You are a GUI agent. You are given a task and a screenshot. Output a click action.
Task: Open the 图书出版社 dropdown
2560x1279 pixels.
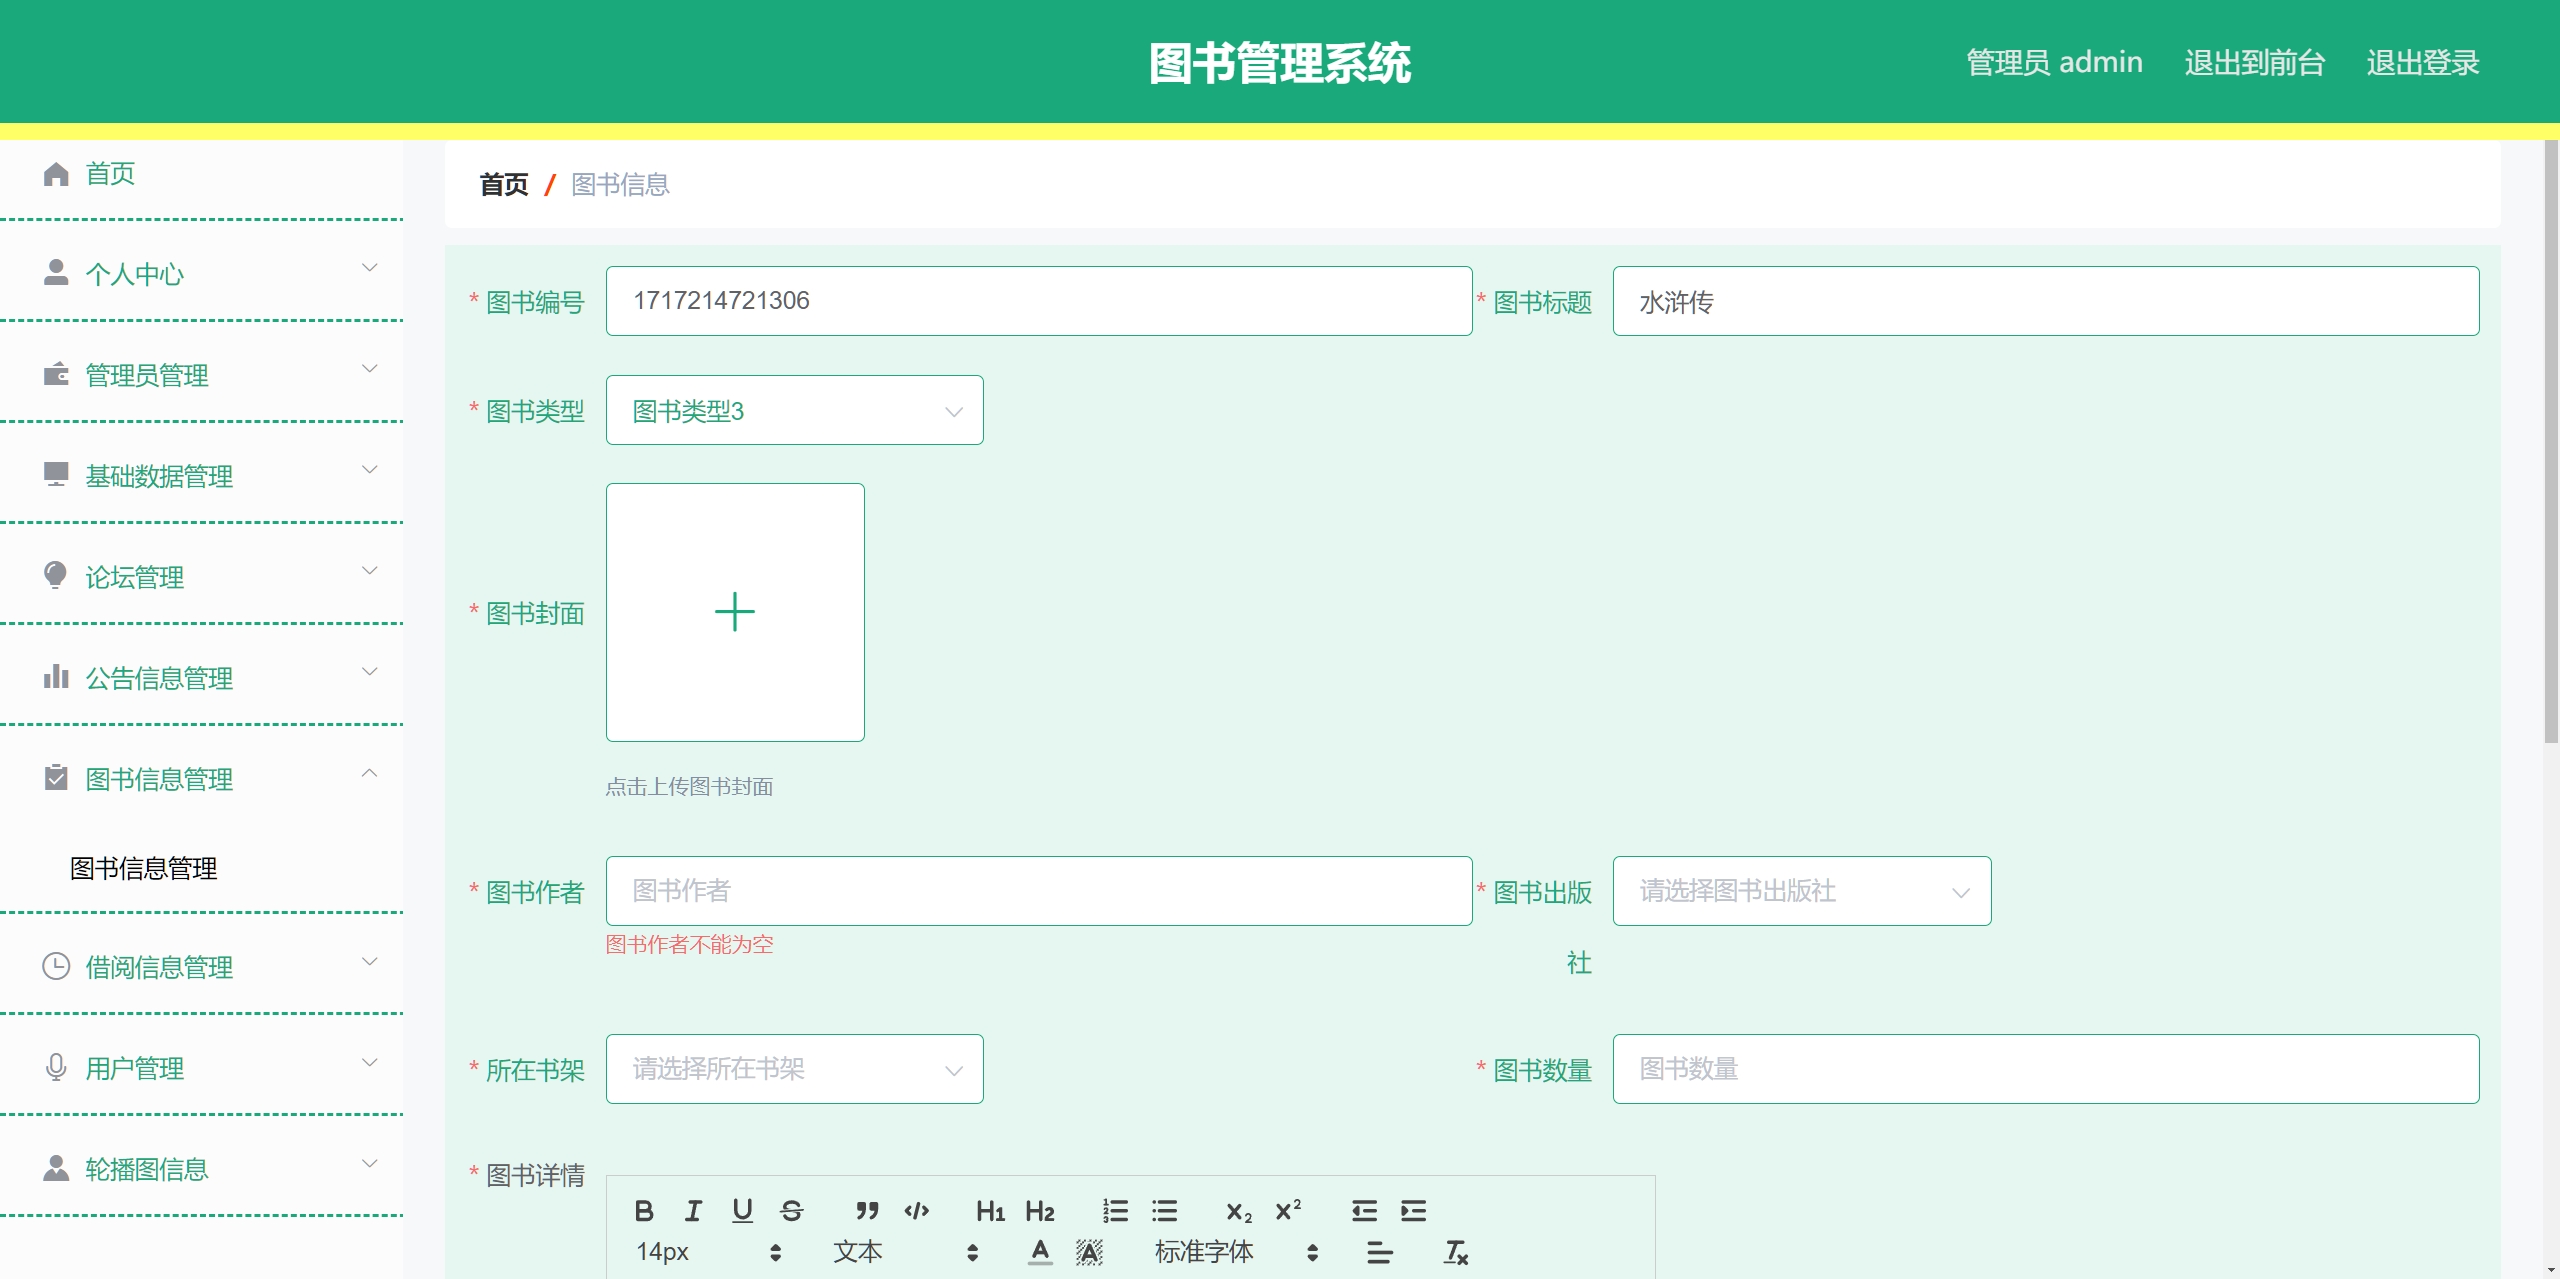click(x=1802, y=891)
